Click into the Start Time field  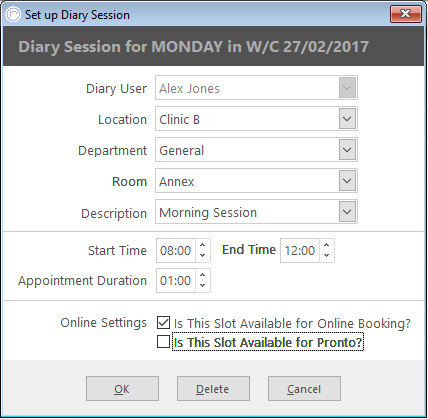point(176,251)
